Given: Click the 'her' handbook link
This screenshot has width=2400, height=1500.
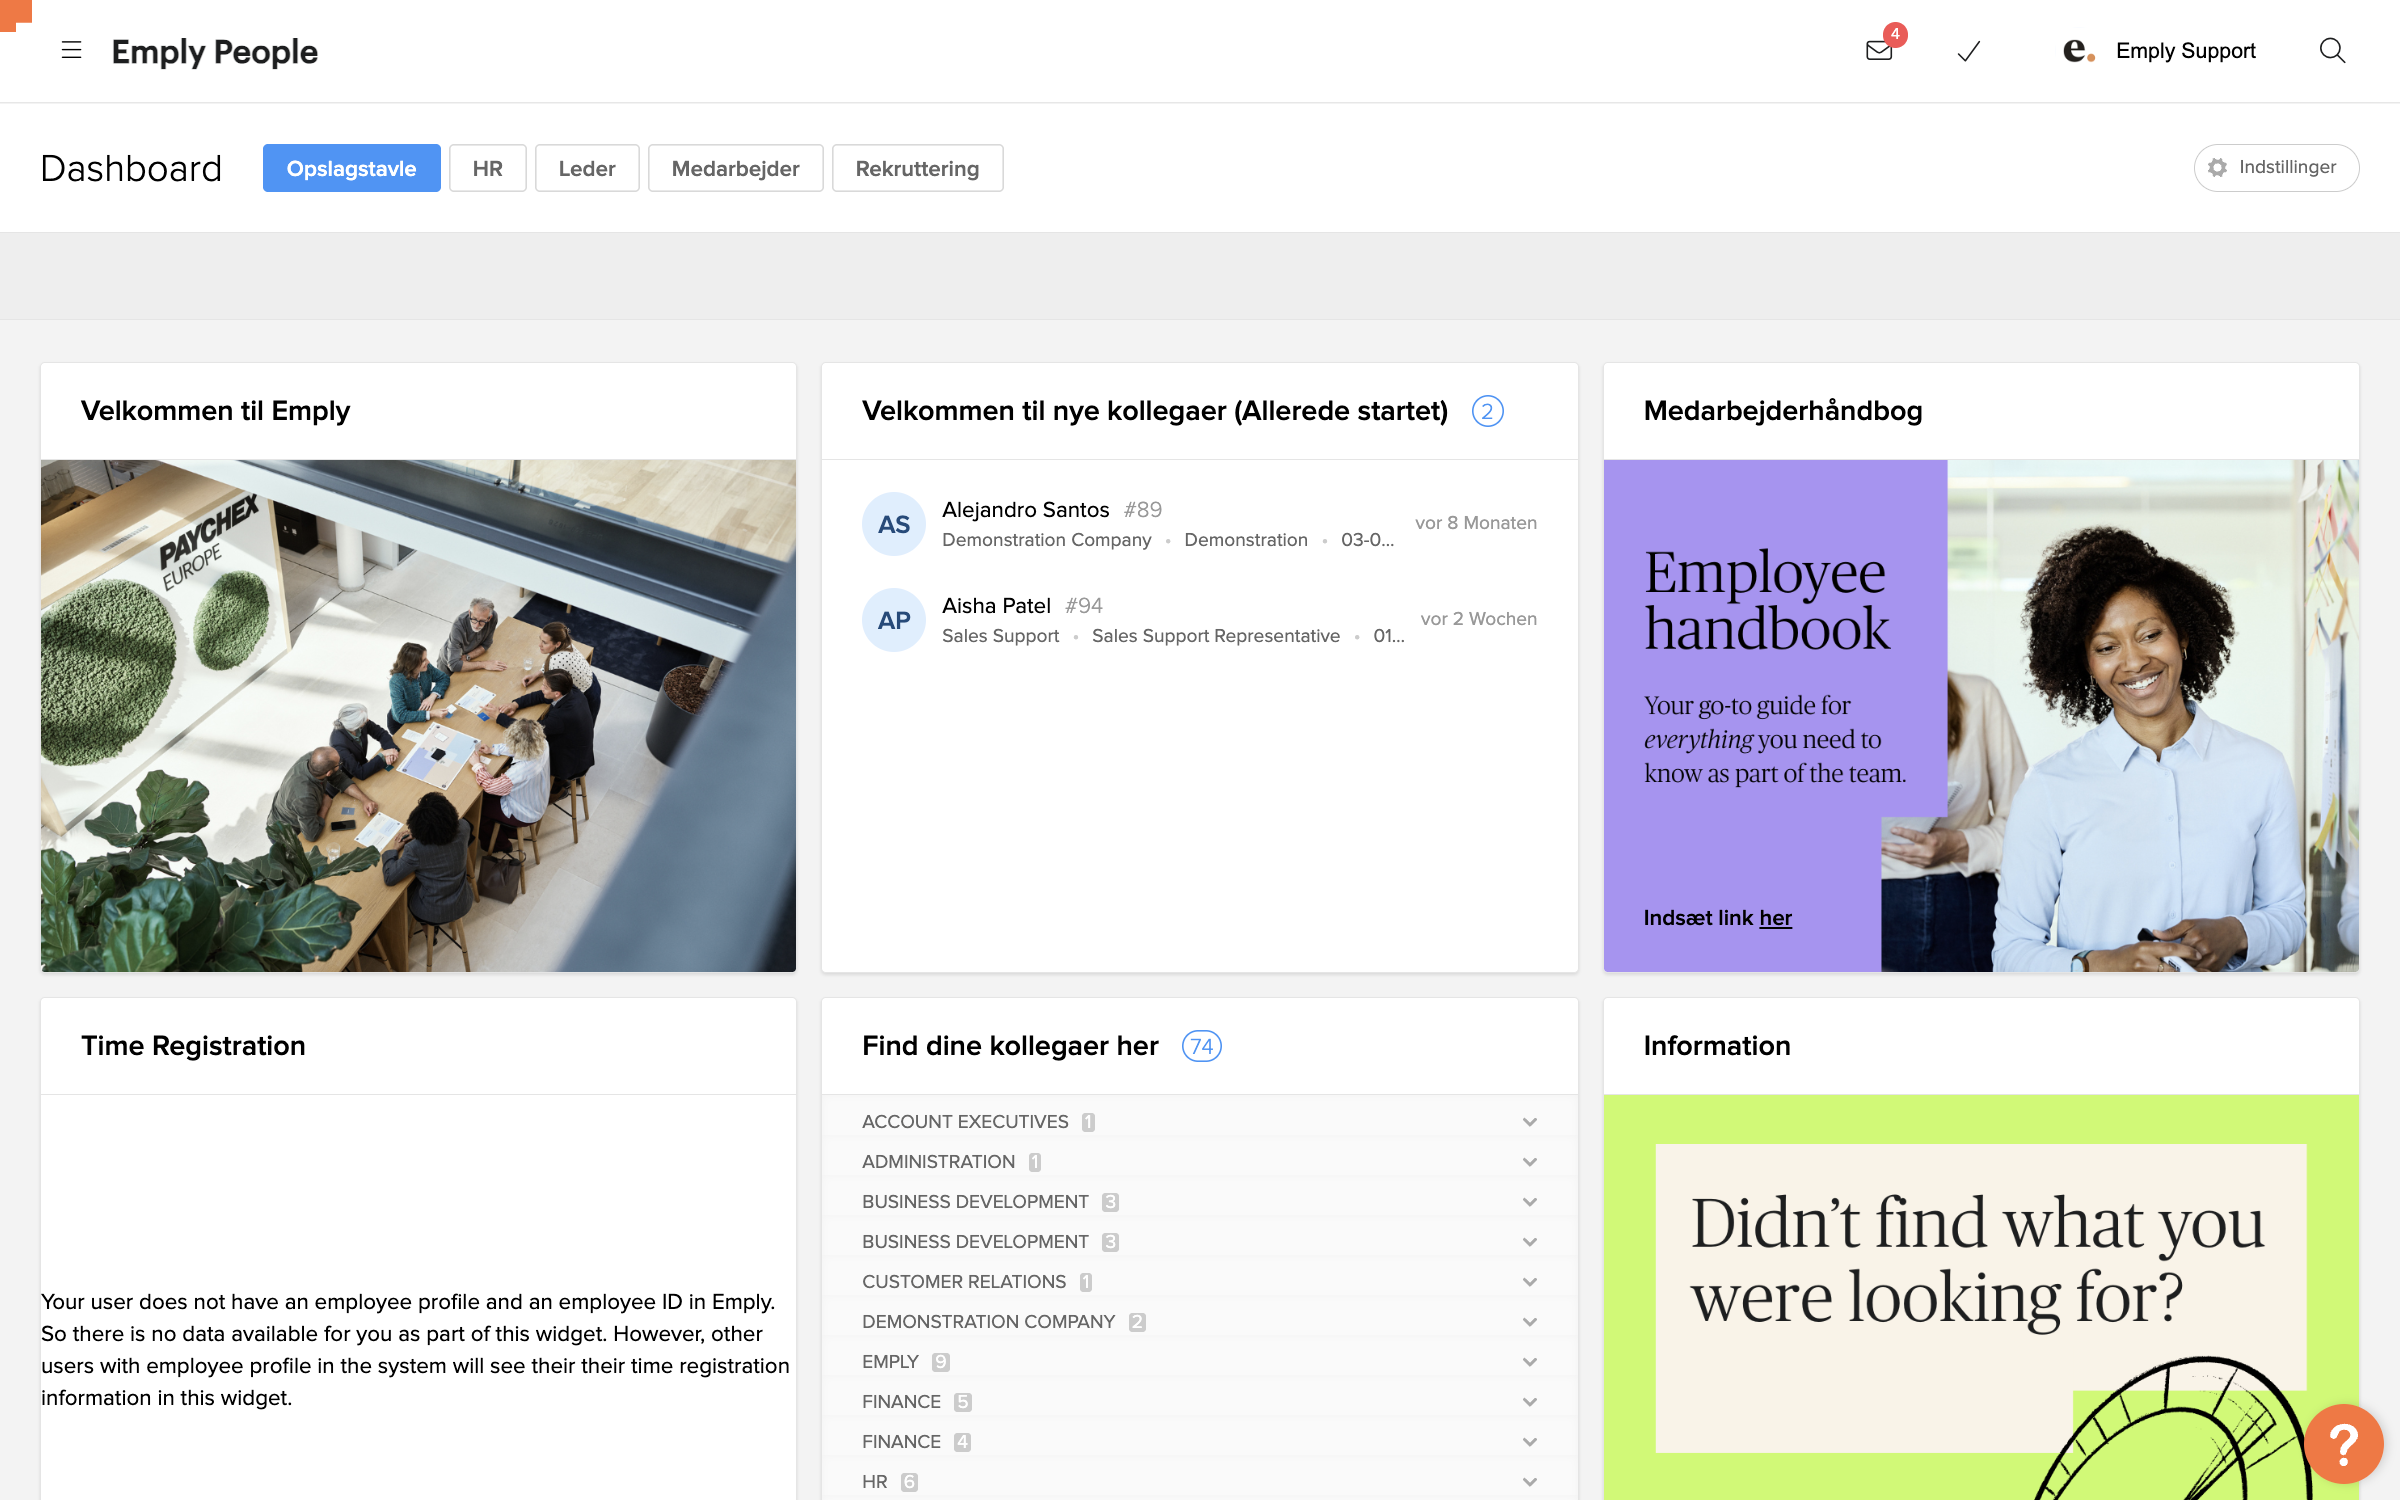Looking at the screenshot, I should [x=1775, y=918].
